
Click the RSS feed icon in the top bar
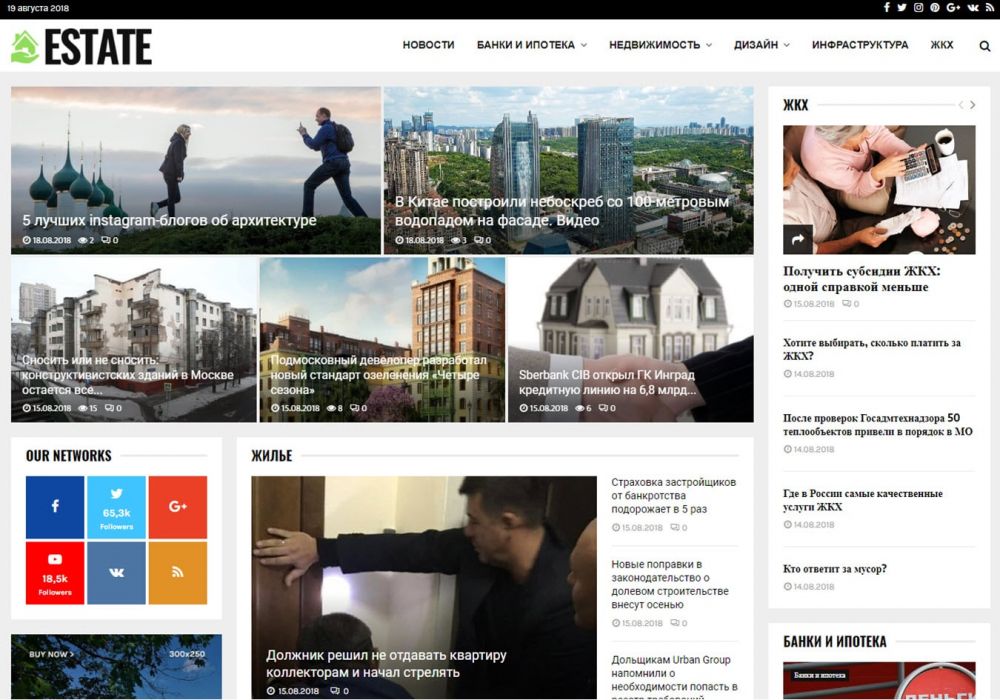988,8
